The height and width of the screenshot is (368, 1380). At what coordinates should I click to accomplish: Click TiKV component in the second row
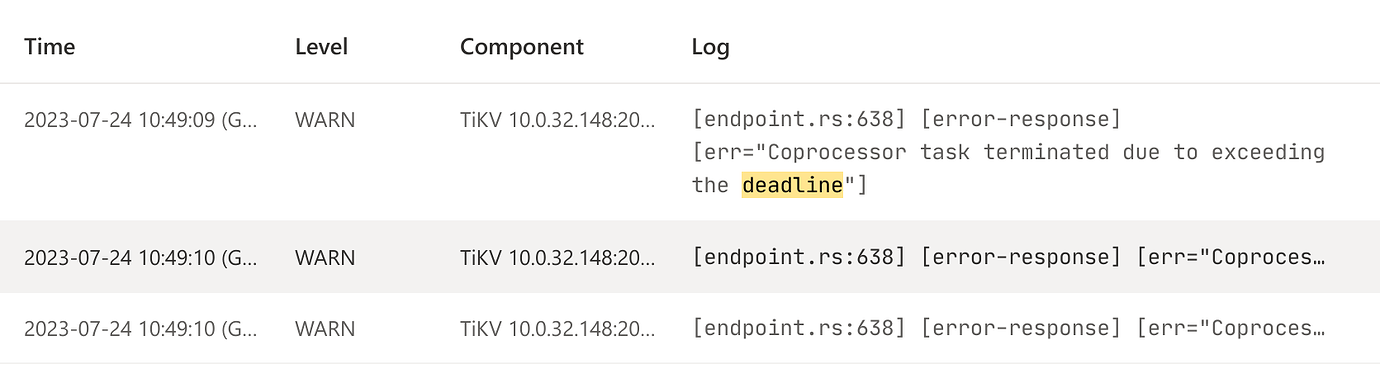pos(558,257)
